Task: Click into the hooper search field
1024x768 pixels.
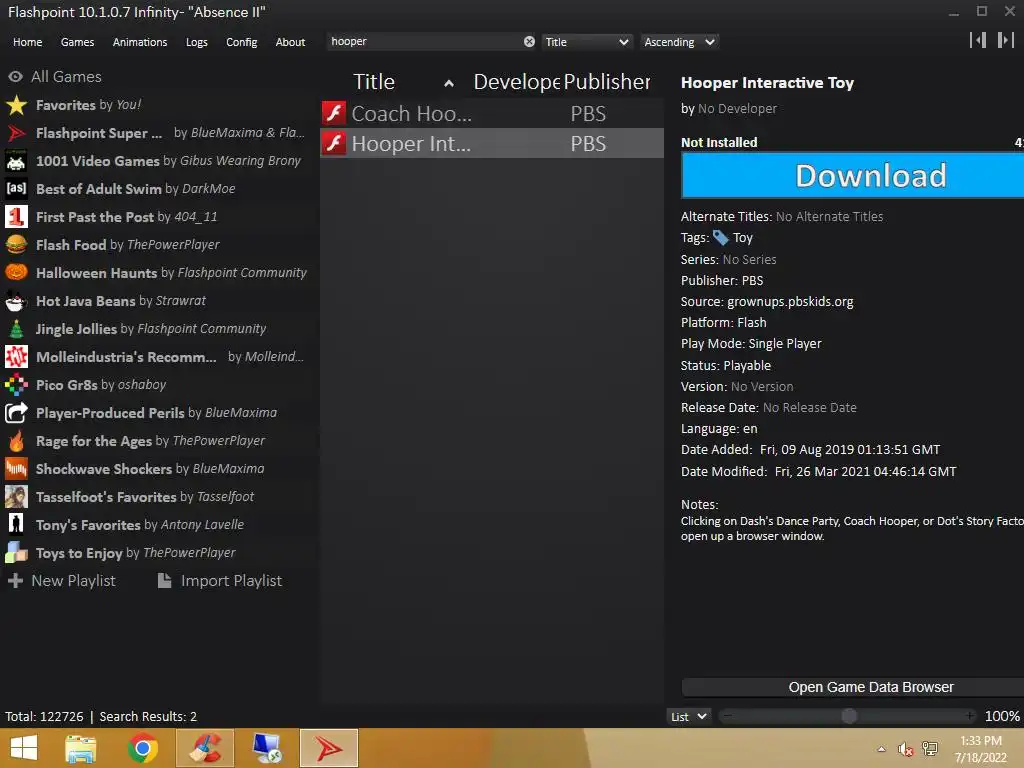Action: coord(424,42)
